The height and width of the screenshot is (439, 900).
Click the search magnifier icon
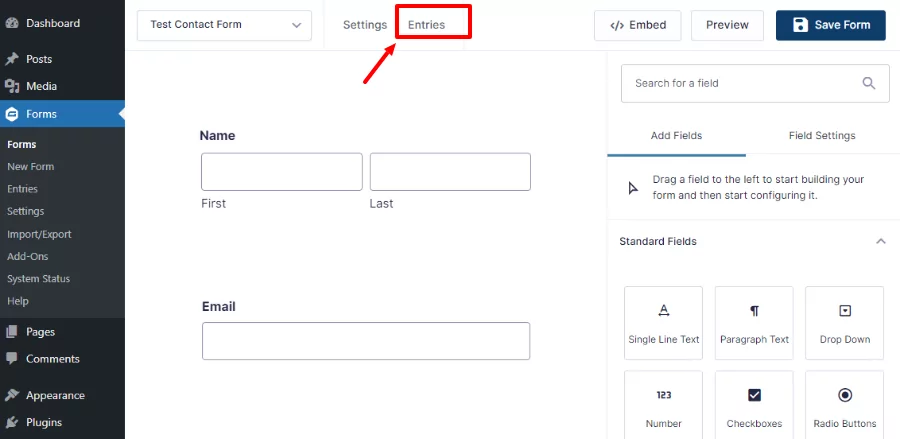(x=868, y=83)
